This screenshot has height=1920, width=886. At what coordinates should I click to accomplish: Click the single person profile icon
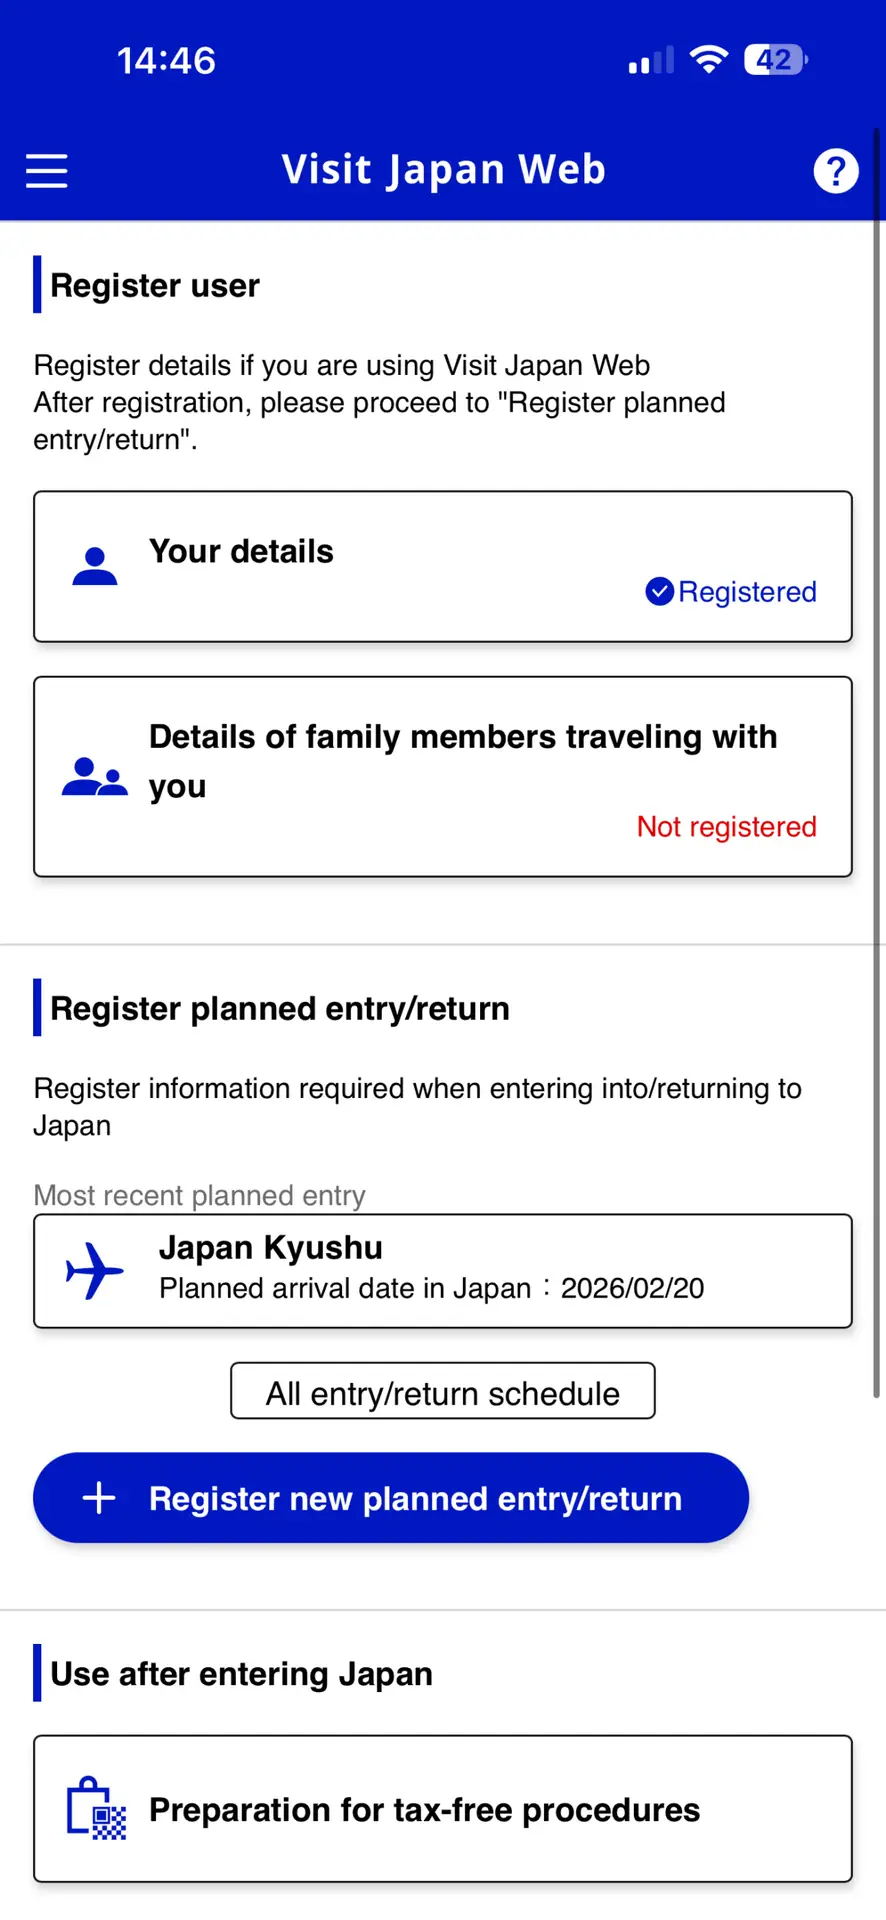pyautogui.click(x=95, y=566)
